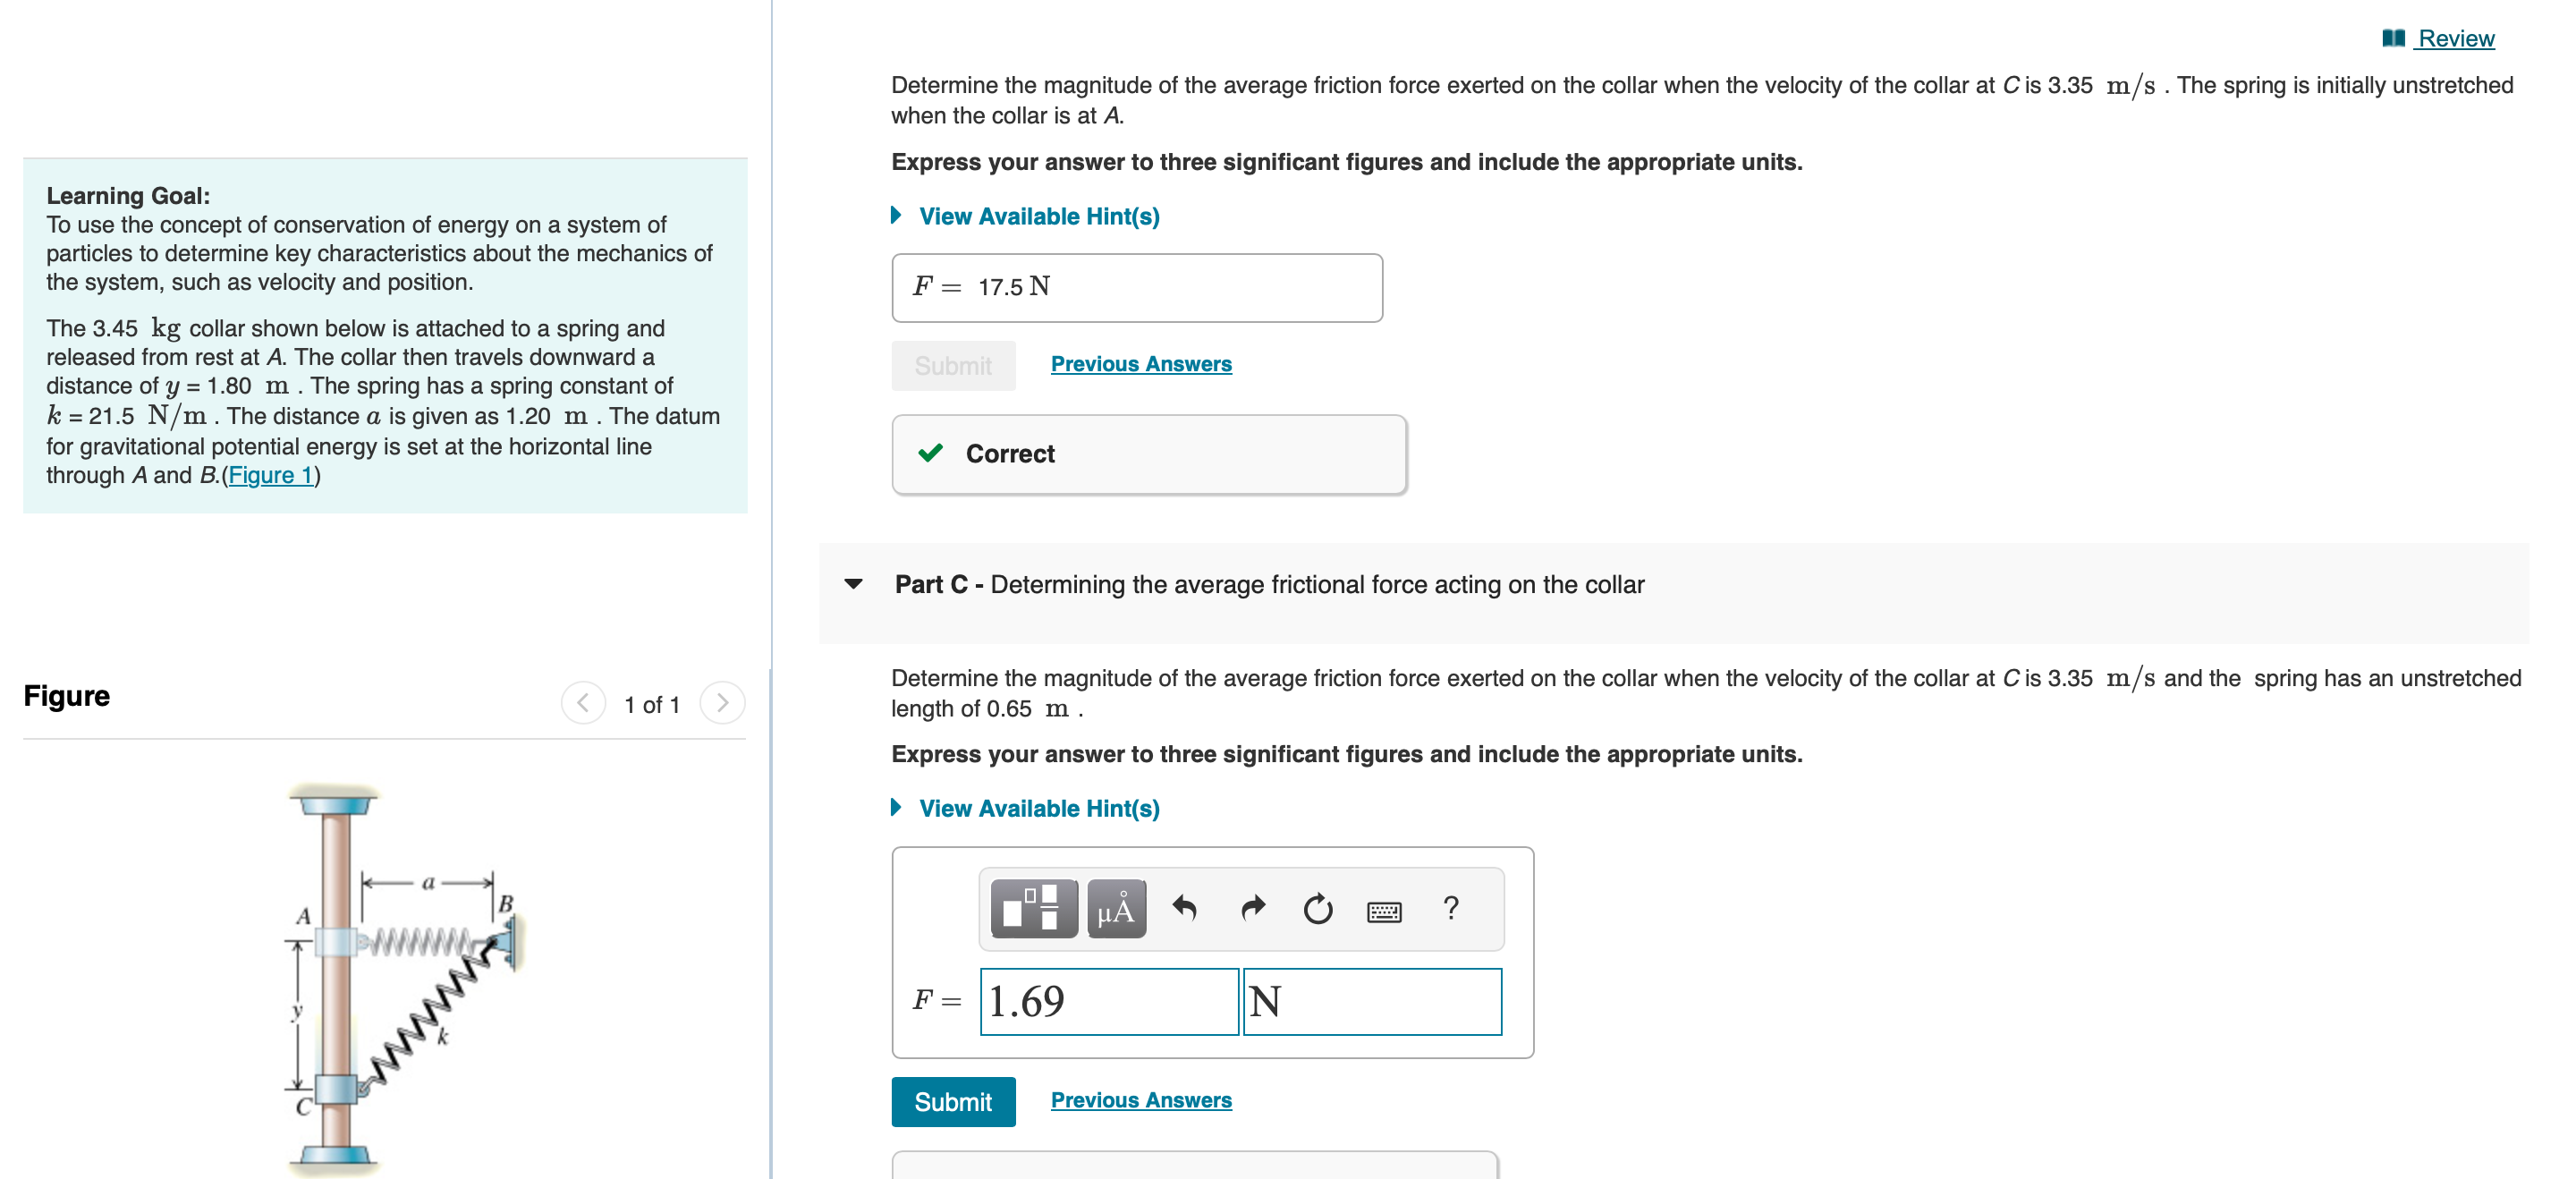
Task: Click the question mark help icon
Action: [1451, 908]
